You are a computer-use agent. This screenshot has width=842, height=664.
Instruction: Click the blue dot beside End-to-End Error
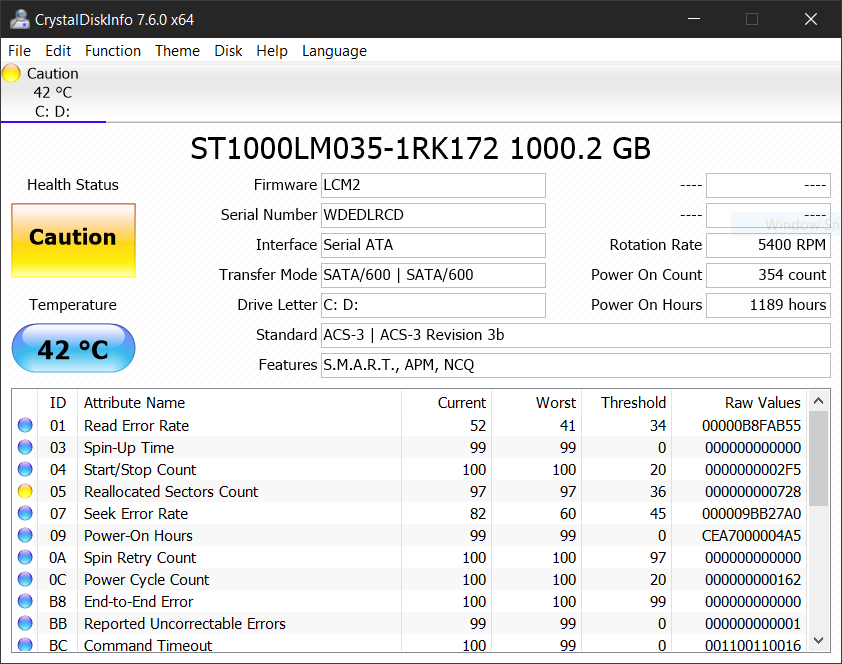tap(25, 601)
